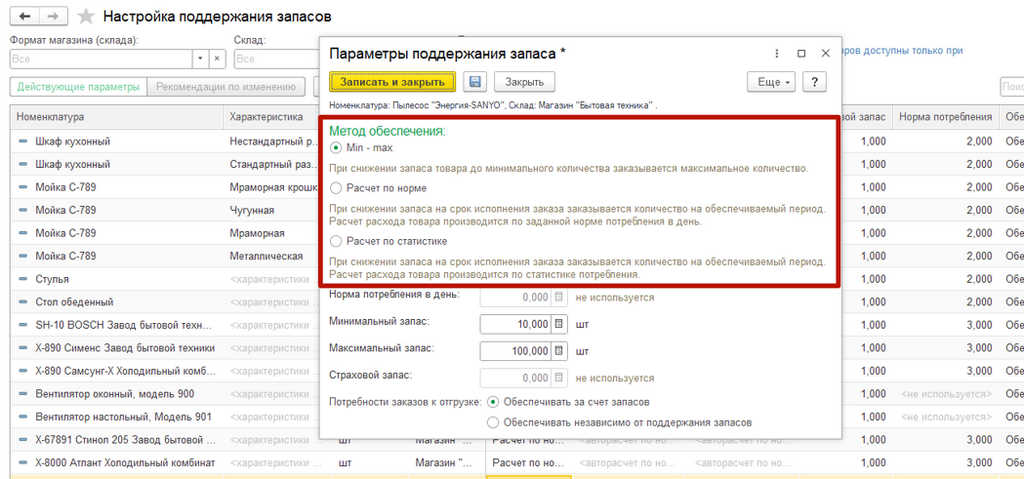Open calculator icon of Норма потребления в день
The height and width of the screenshot is (479, 1024).
(558, 297)
